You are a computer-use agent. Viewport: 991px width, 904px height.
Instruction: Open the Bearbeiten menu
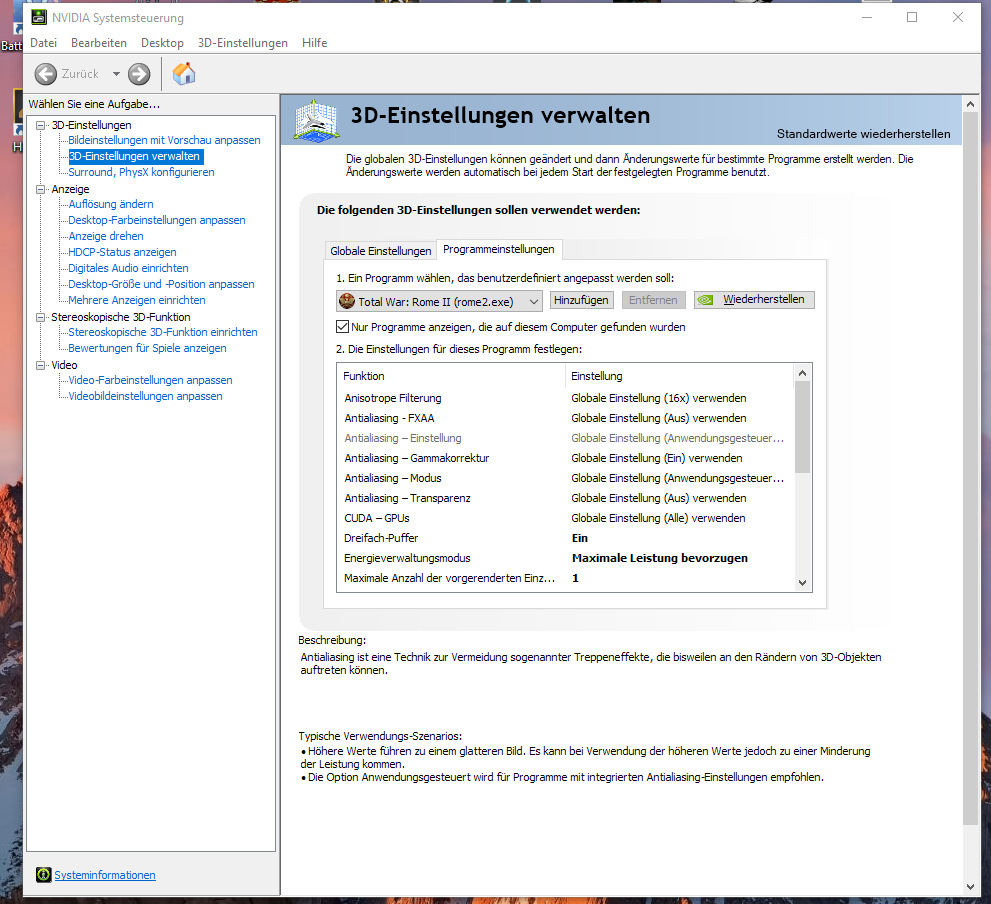[x=99, y=42]
